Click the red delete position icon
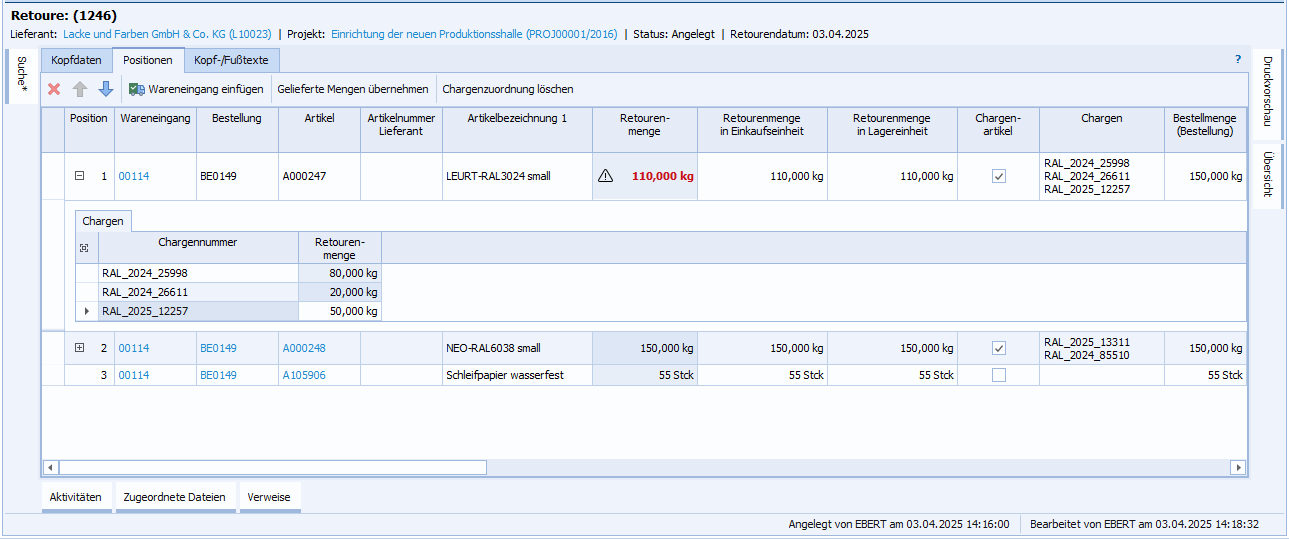 pos(54,89)
